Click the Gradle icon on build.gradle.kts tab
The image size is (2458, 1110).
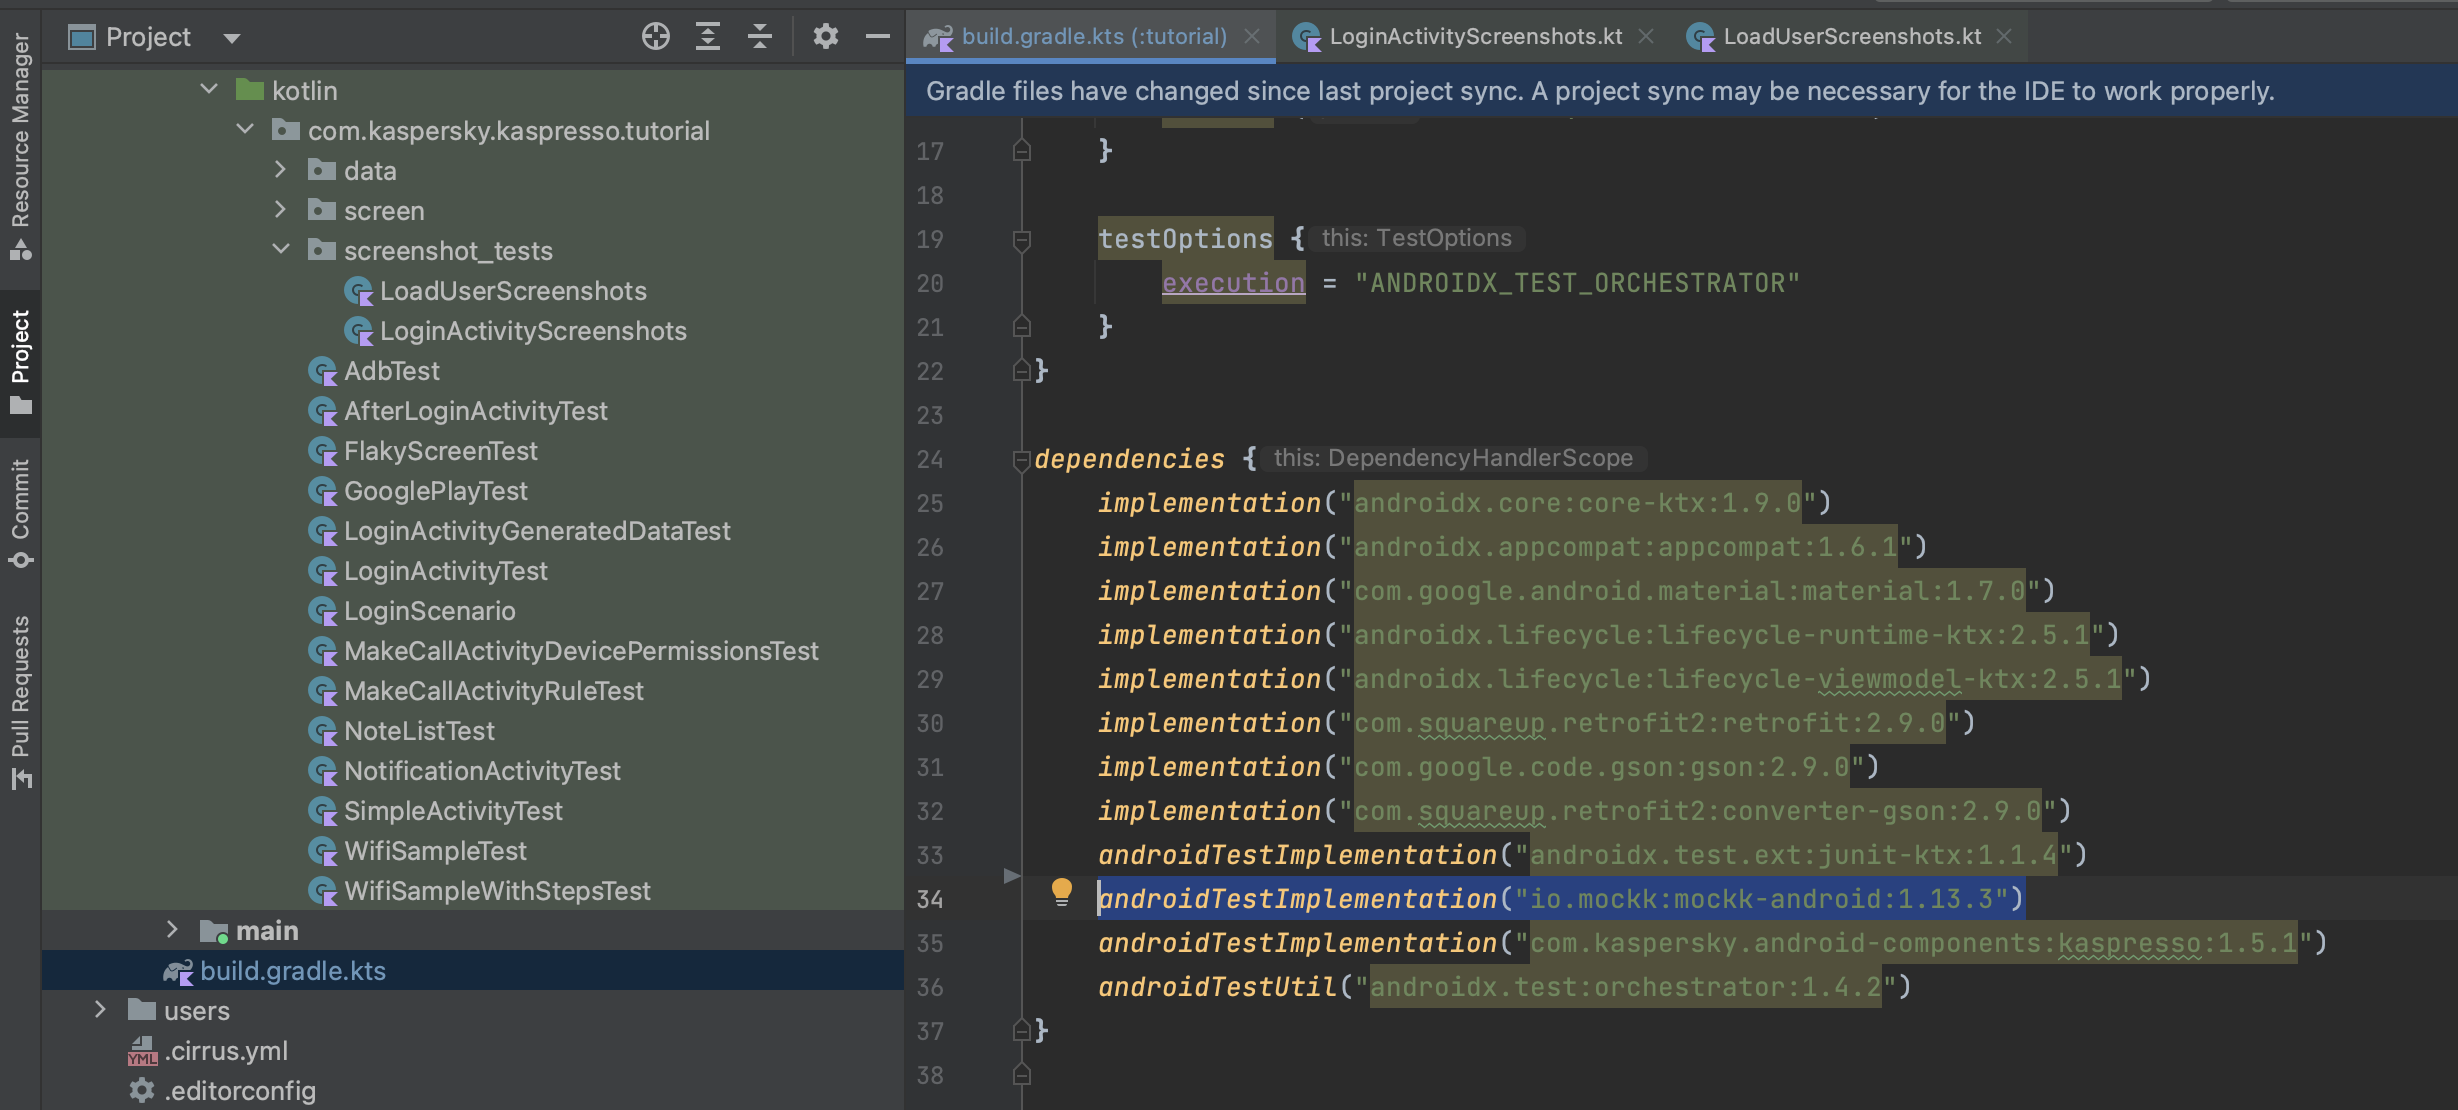938,38
